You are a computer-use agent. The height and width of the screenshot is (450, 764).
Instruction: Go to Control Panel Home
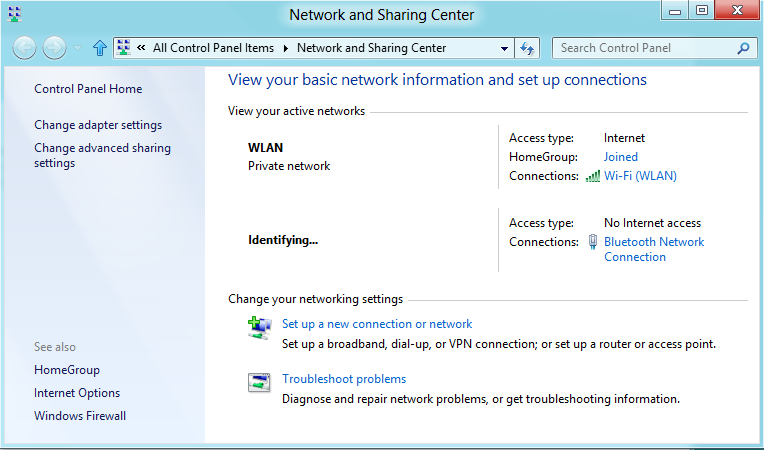click(88, 89)
